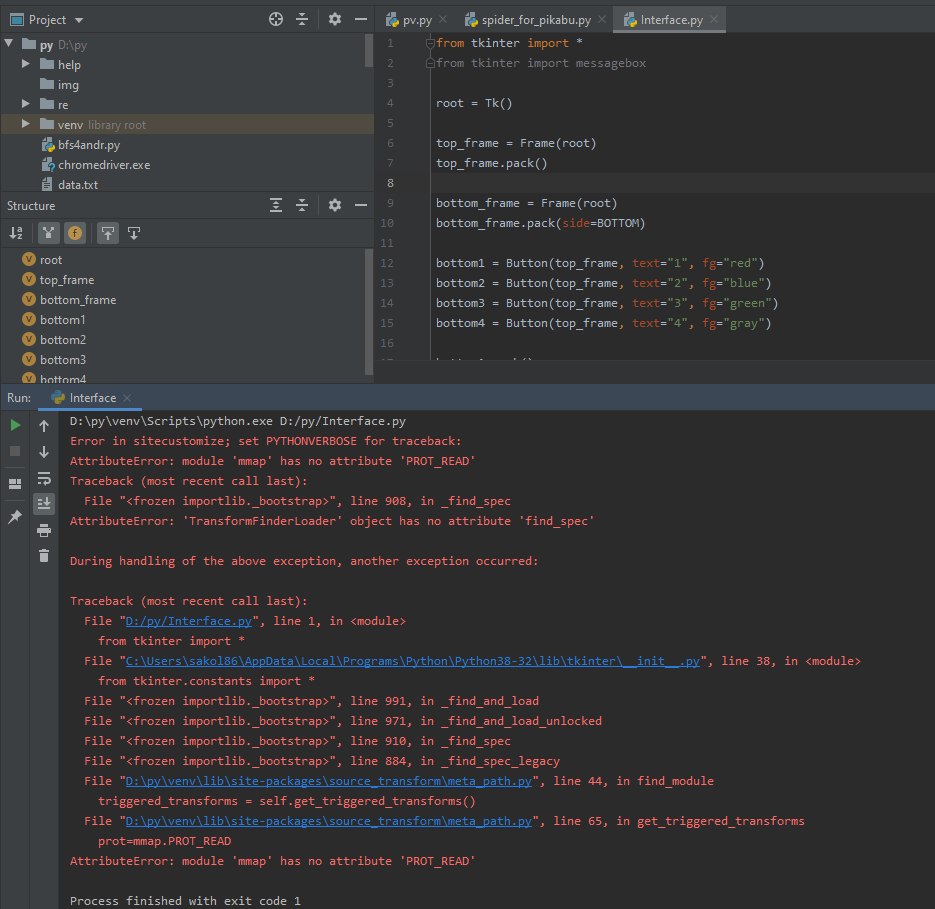Click the Stop process button in Run panel
The height and width of the screenshot is (909, 935).
15,451
